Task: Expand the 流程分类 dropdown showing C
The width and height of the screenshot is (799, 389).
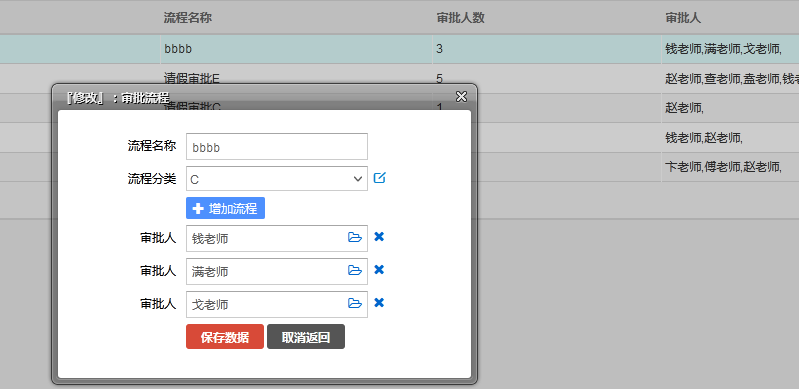Action: pos(277,179)
